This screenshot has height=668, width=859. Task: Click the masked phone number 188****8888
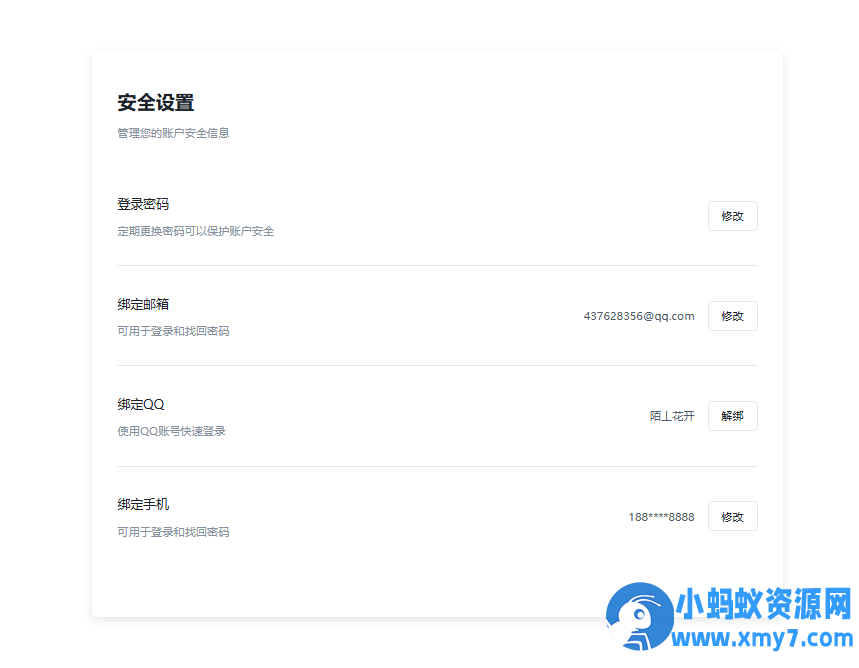661,517
